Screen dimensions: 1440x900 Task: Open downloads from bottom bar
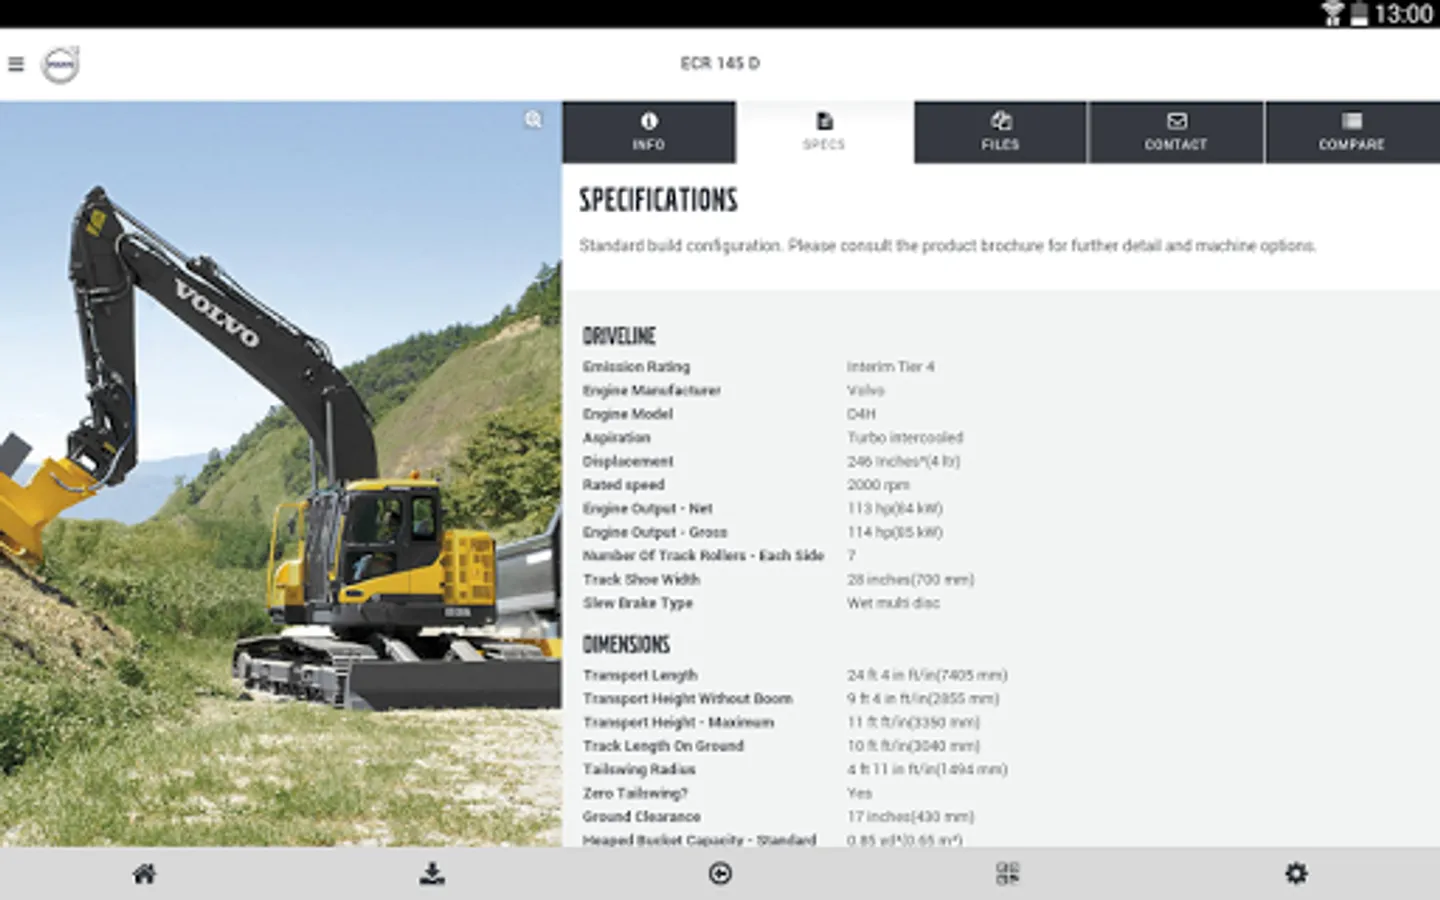coord(432,874)
